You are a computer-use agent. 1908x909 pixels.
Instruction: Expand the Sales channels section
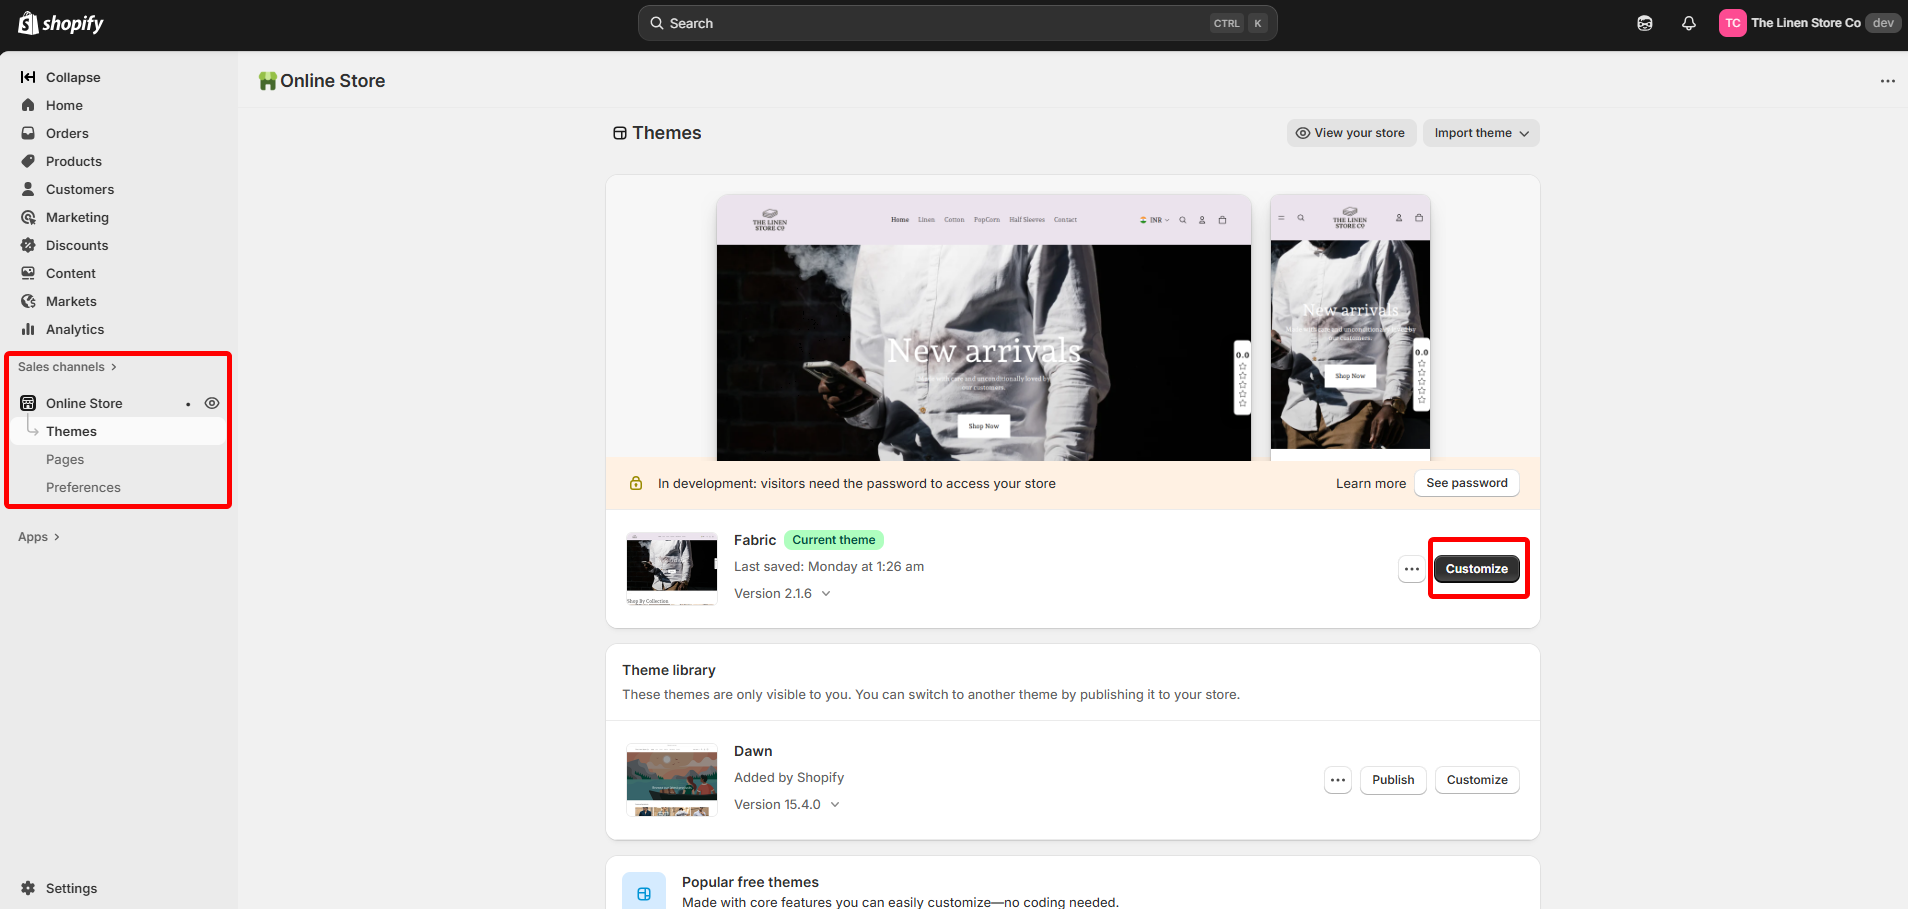point(67,367)
